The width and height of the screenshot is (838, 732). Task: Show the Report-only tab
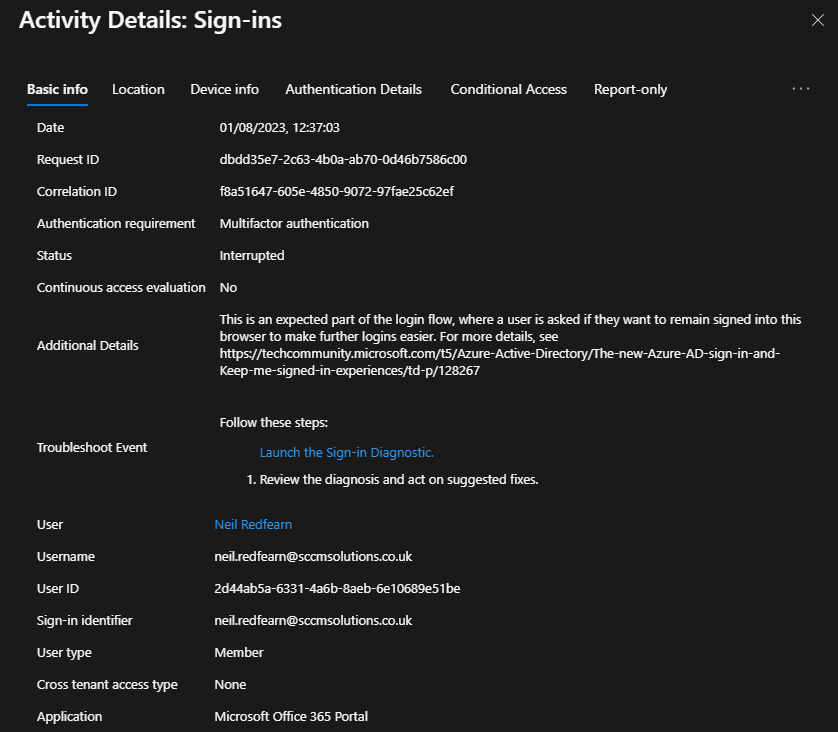click(x=630, y=89)
